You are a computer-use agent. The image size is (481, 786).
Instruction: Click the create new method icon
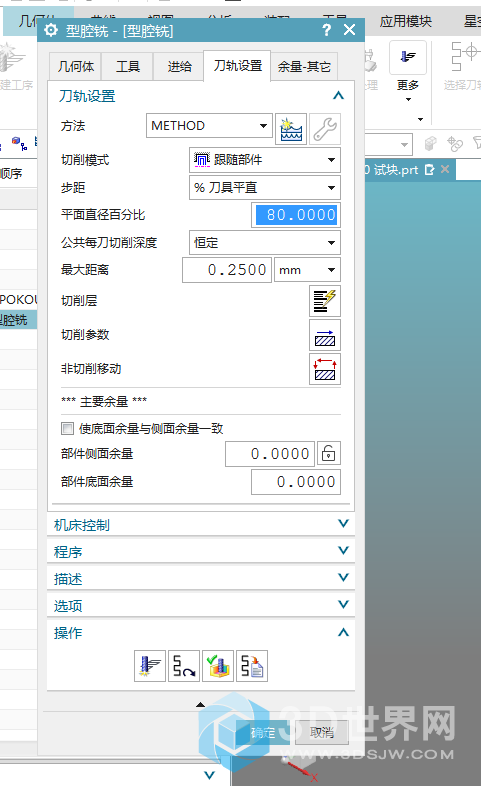(x=291, y=129)
